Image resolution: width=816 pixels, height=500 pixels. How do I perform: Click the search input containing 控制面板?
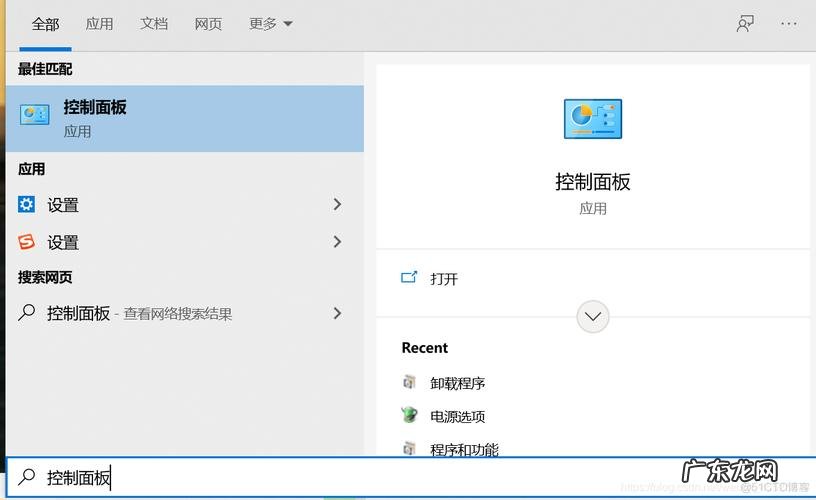[x=300, y=478]
